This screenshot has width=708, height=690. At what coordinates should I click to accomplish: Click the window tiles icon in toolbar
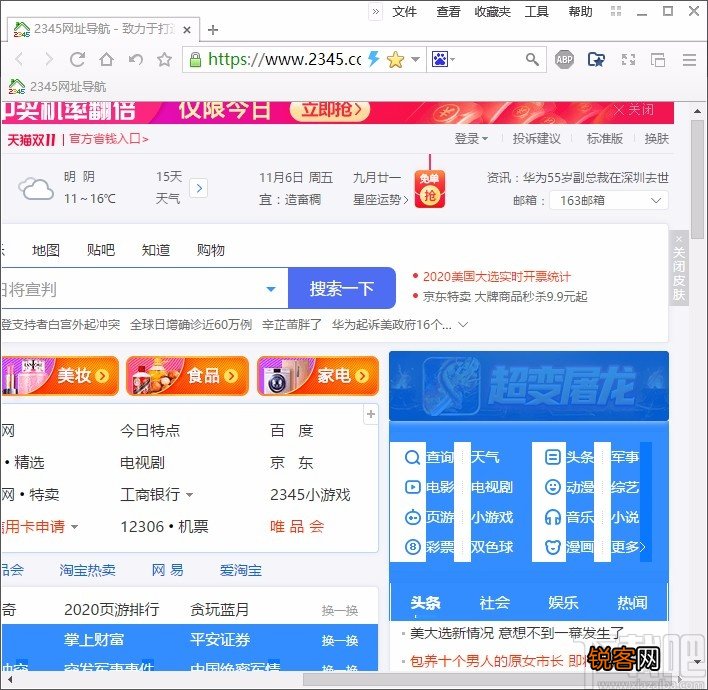(x=657, y=59)
